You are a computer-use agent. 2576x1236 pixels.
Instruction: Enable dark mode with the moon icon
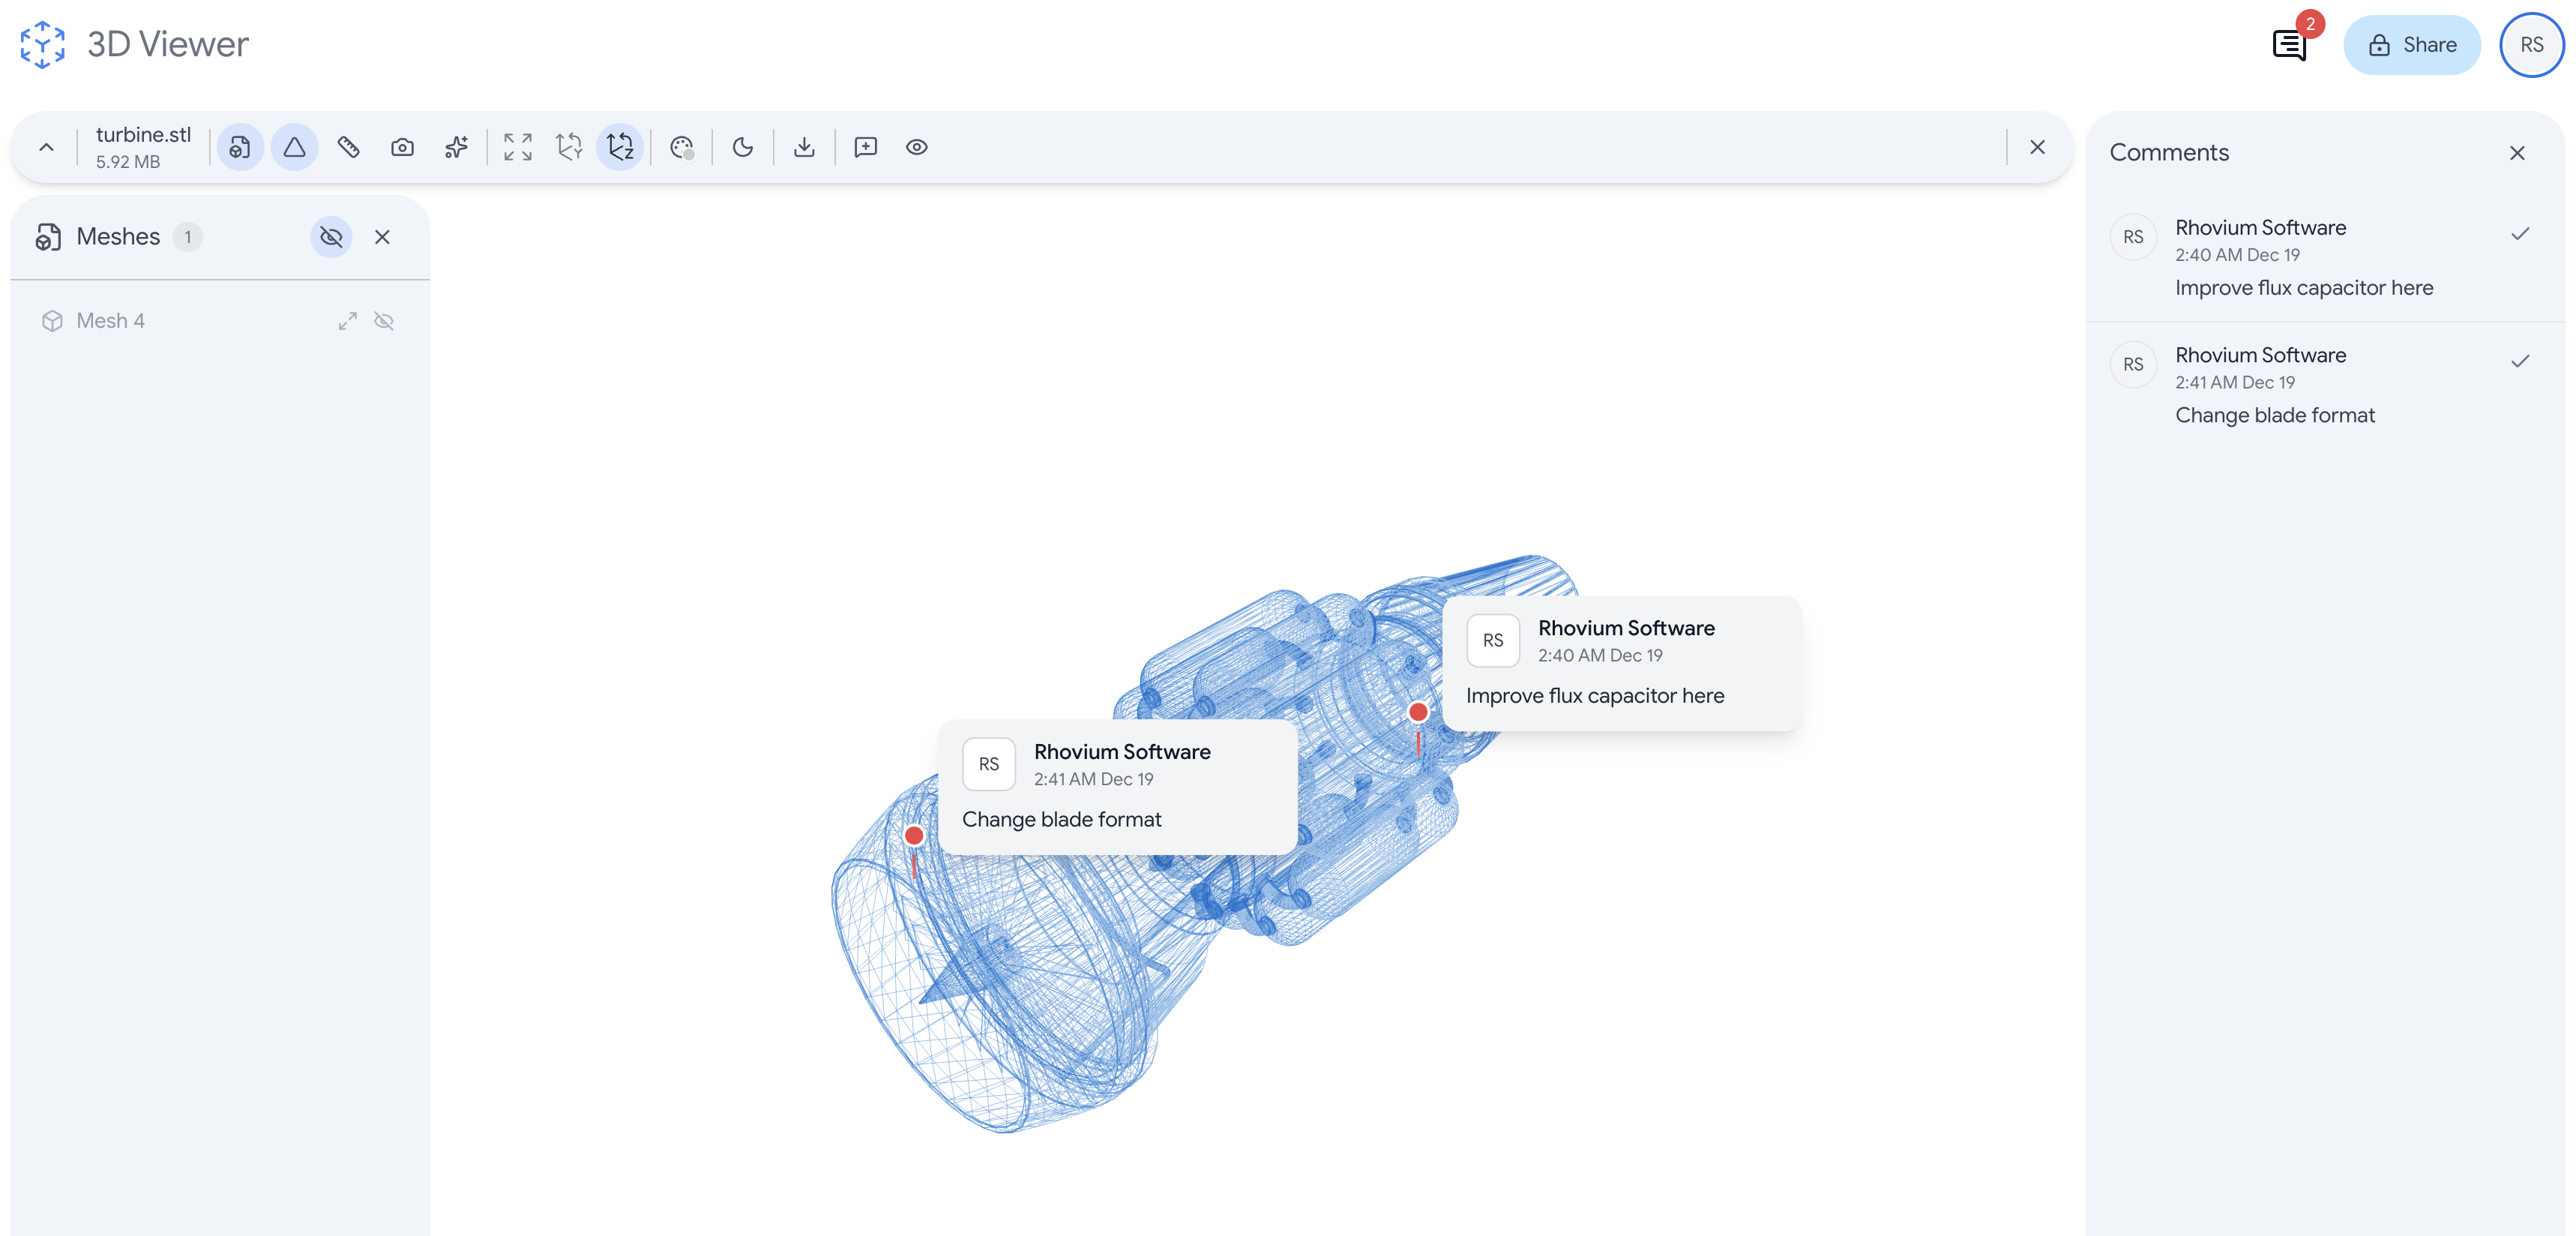(x=742, y=147)
